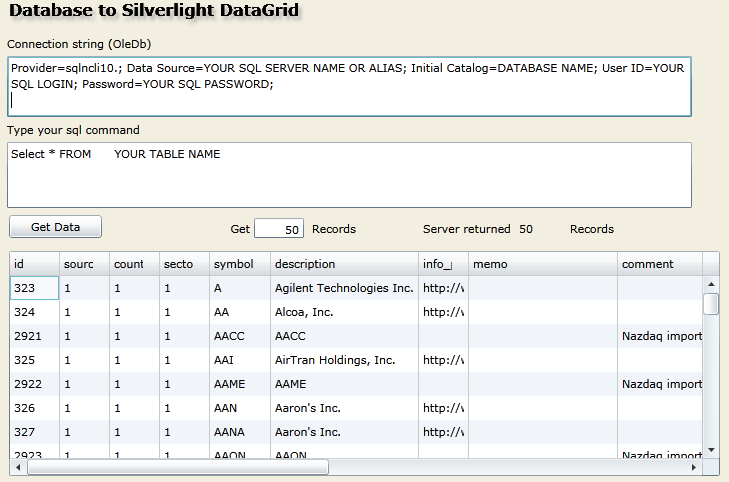Screen dimensions: 729x482
Task: Select cell with id 2921
Action: pos(34,336)
